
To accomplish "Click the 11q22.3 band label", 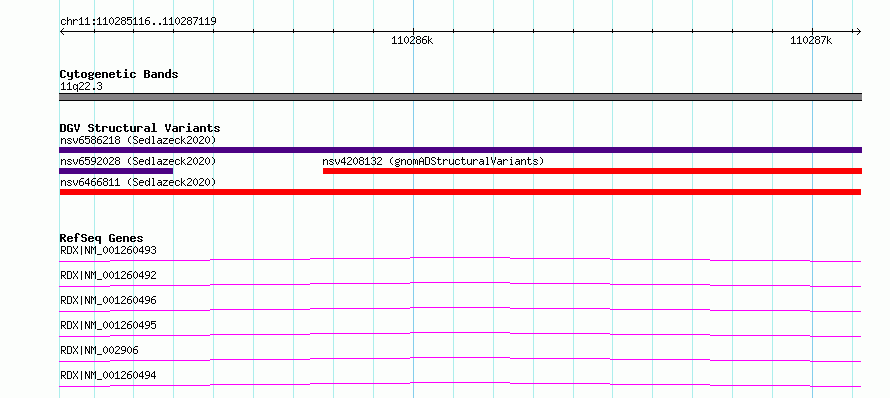I will 81,87.
